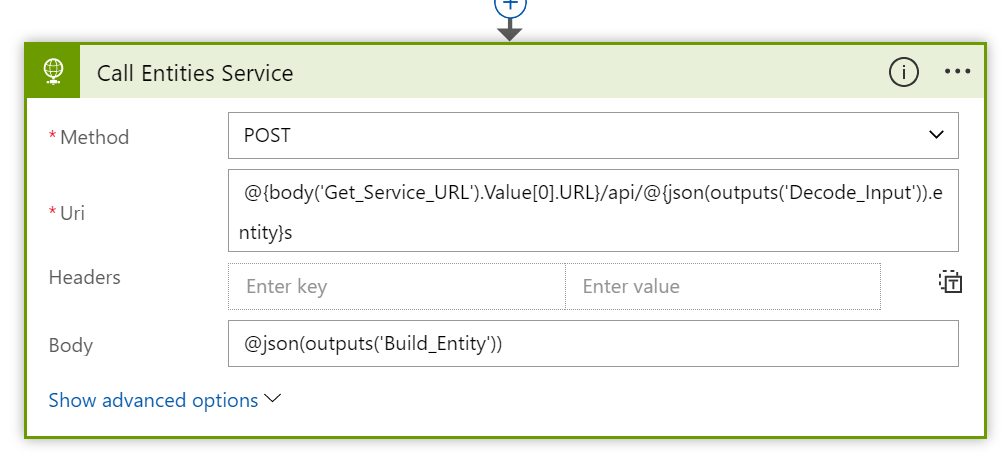Click the arrow connector above the action card

[510, 32]
